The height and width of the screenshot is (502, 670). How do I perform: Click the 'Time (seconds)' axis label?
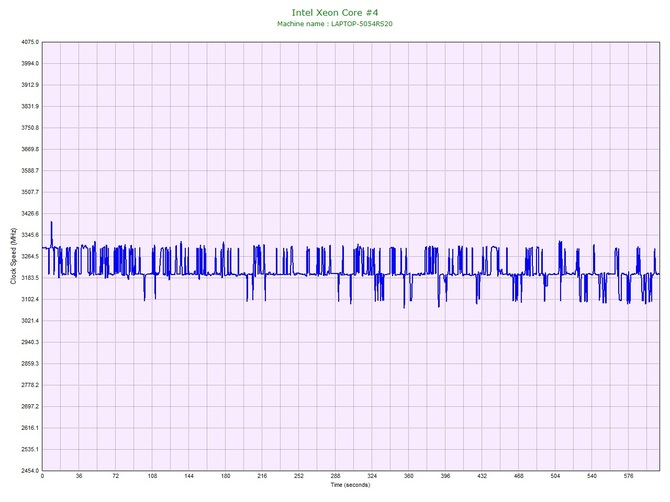pyautogui.click(x=350, y=485)
